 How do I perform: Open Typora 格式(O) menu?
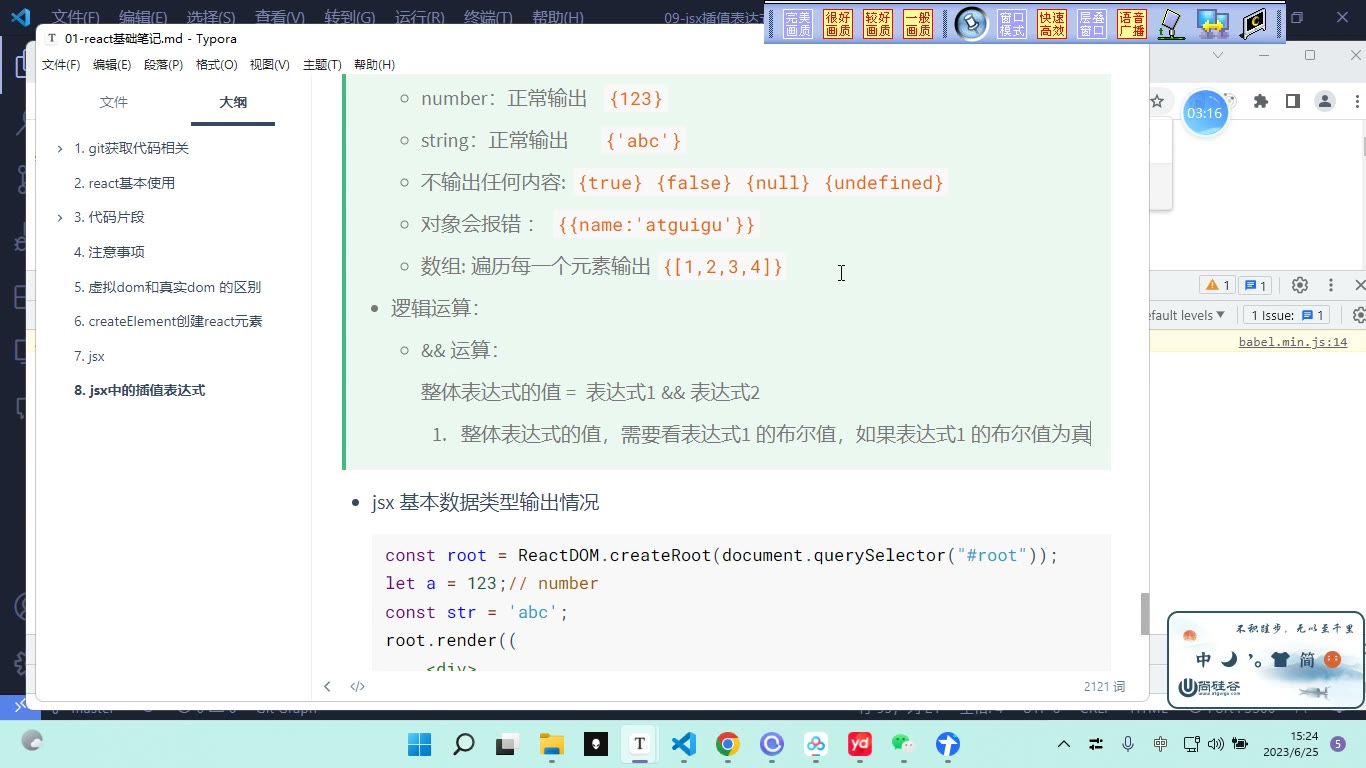coord(217,65)
